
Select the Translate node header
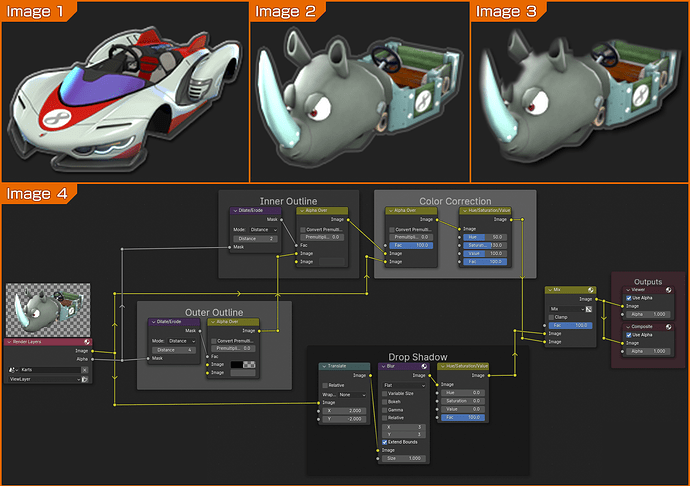[344, 366]
